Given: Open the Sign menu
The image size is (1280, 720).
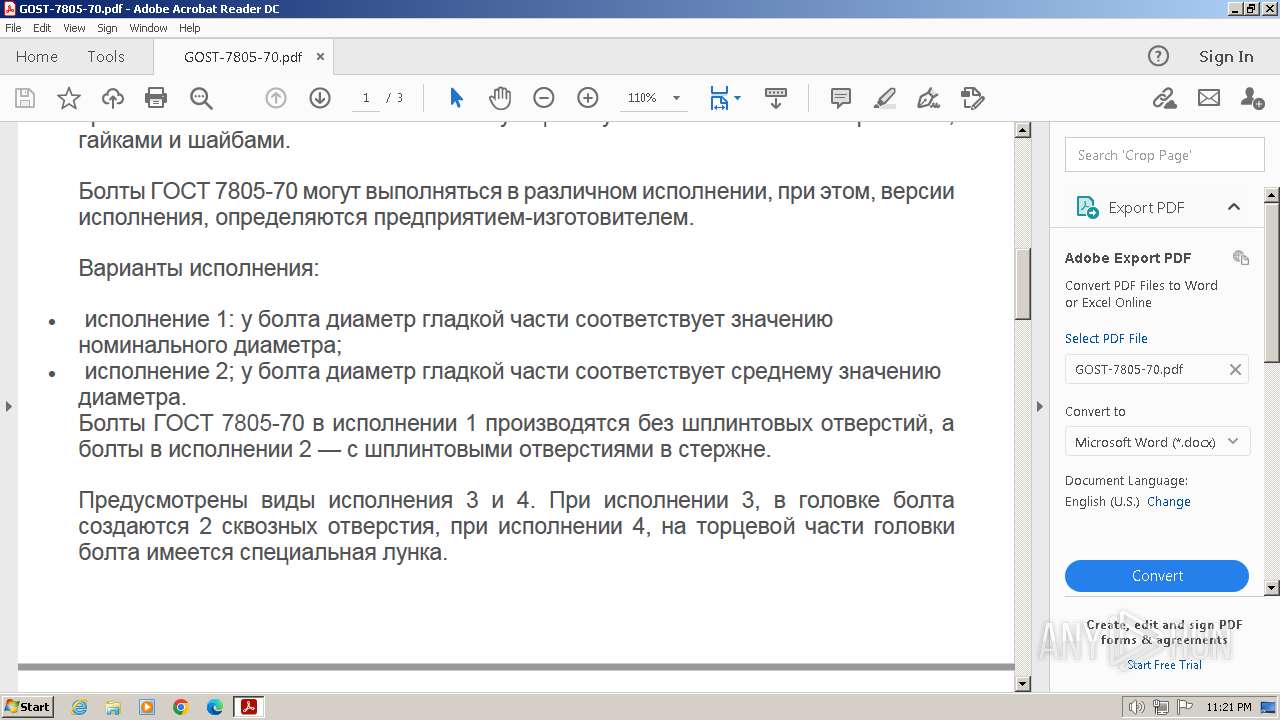Looking at the screenshot, I should coord(107,28).
